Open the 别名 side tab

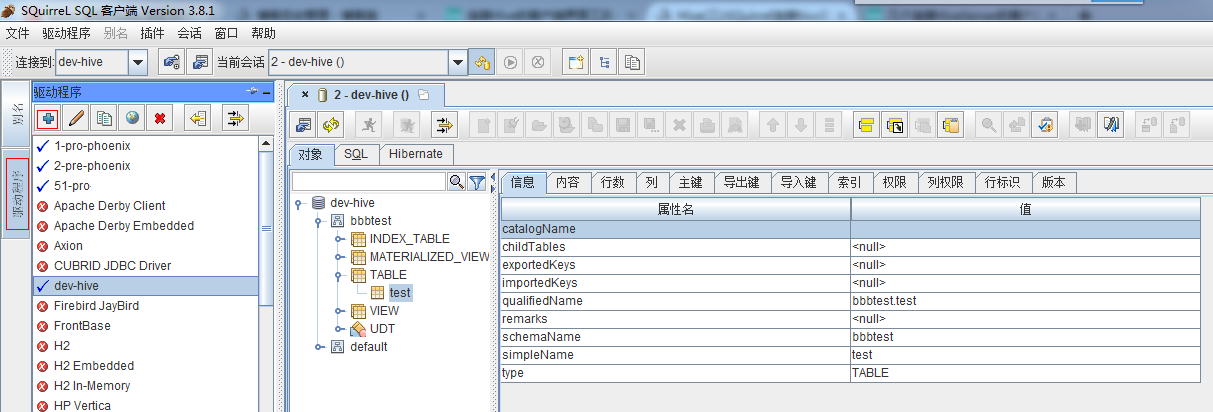(17, 115)
